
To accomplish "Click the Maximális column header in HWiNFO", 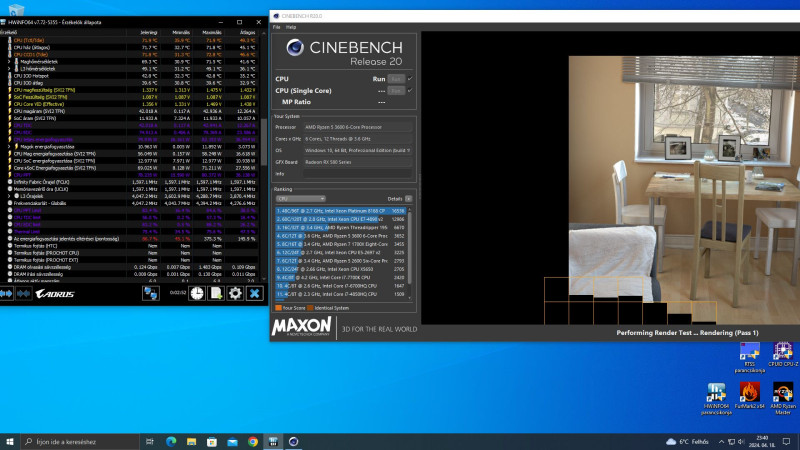I will (x=212, y=32).
